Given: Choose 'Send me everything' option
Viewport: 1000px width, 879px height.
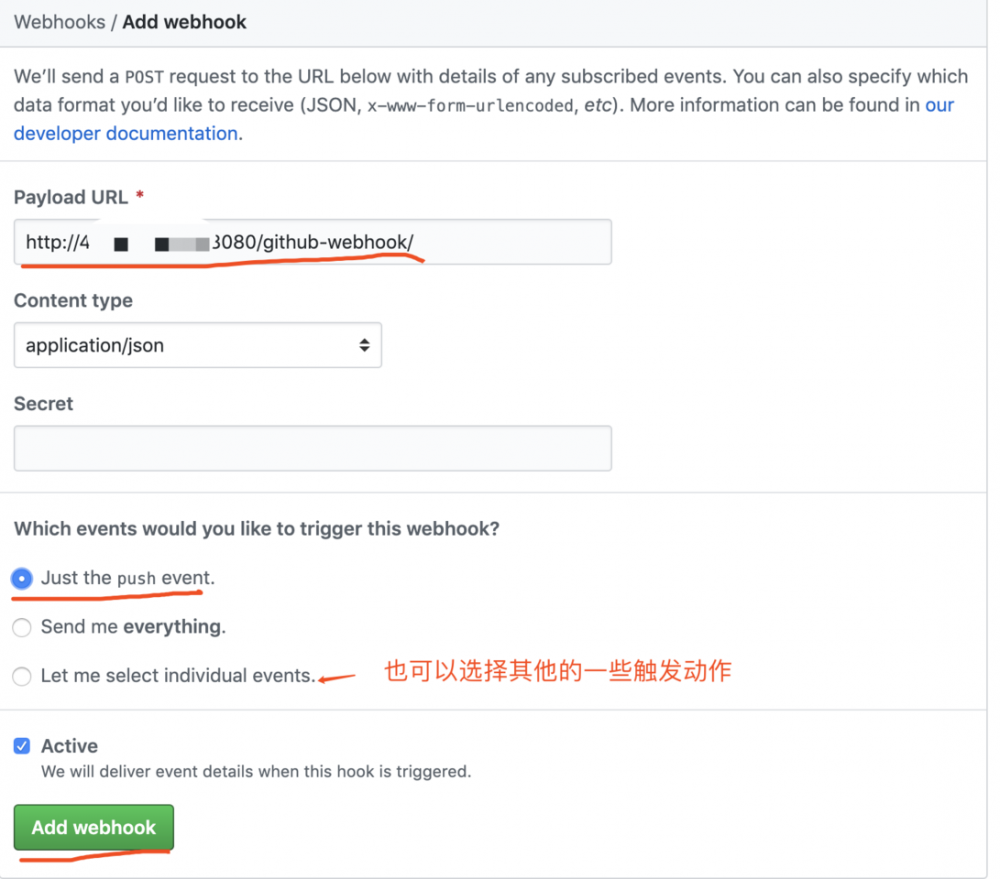Looking at the screenshot, I should click(x=21, y=627).
